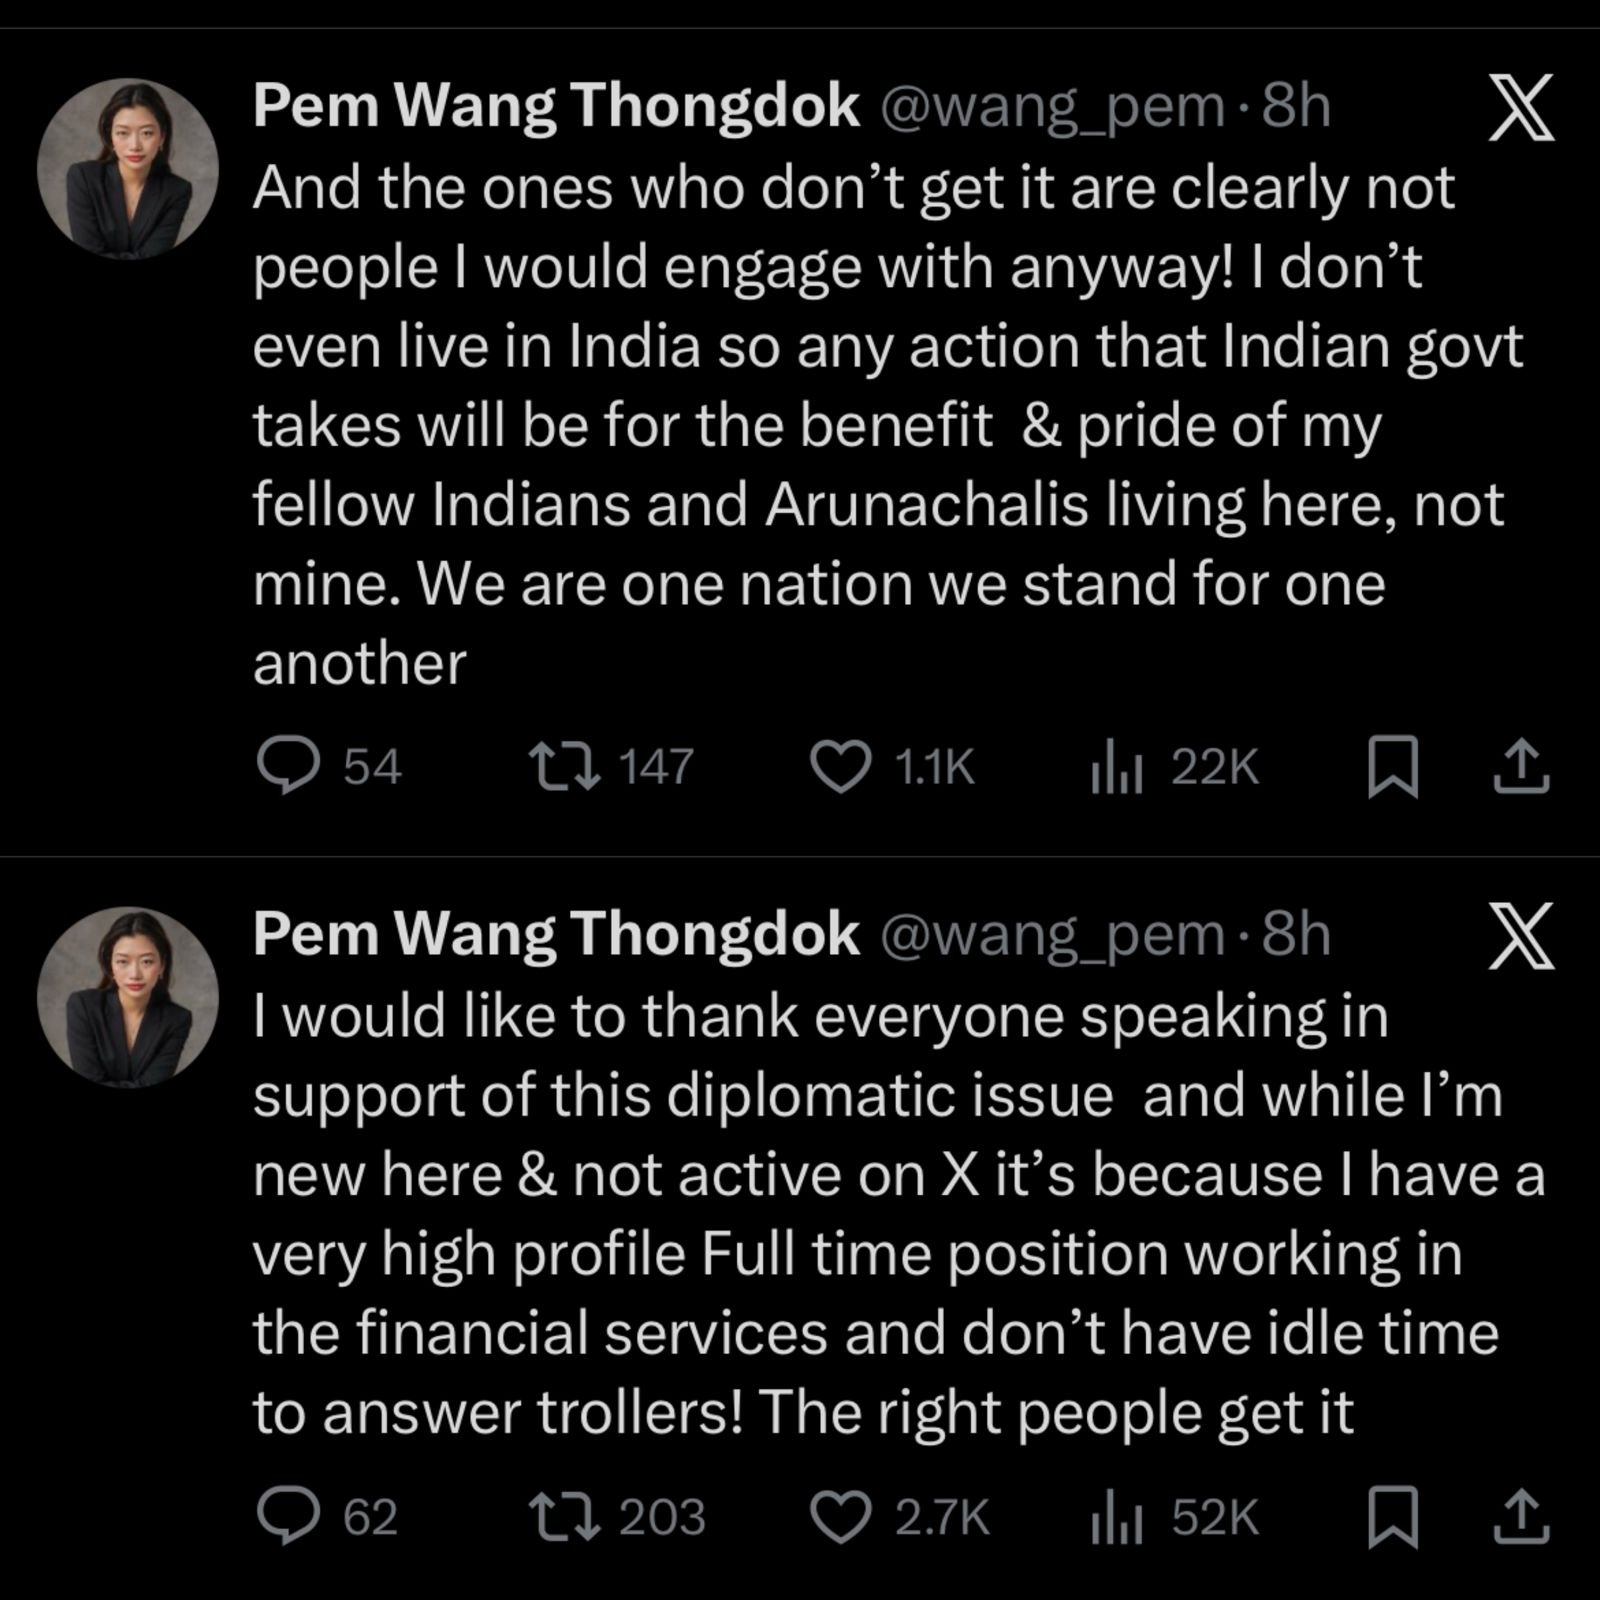
Task: Like the tweet with 1.1K likes
Action: pyautogui.click(x=839, y=767)
